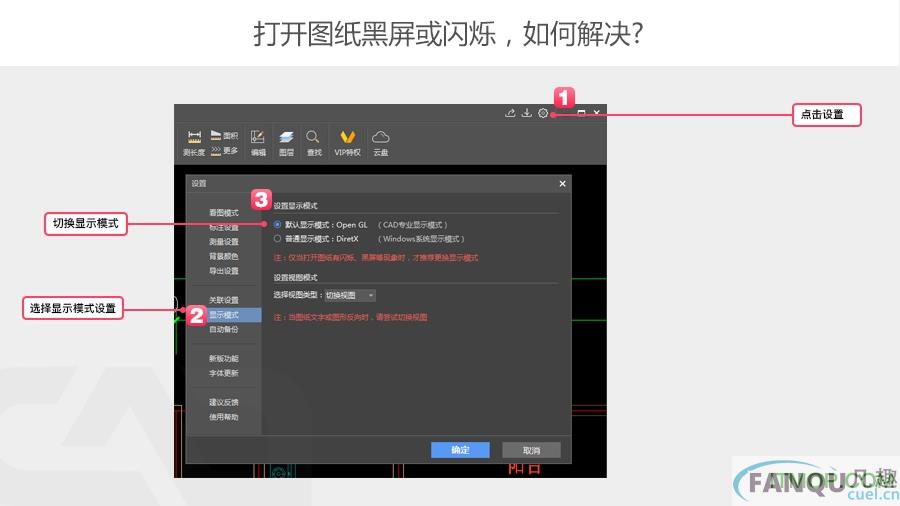Open the 编辑 edit tool
The image size is (900, 506).
258,143
